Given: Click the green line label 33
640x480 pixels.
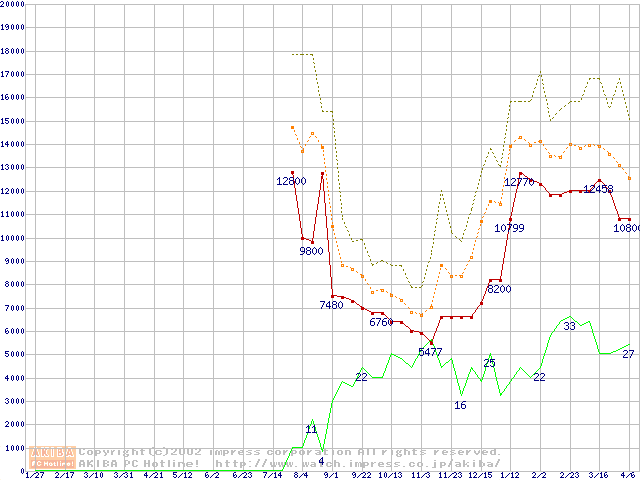Looking at the screenshot, I should click(x=569, y=326).
